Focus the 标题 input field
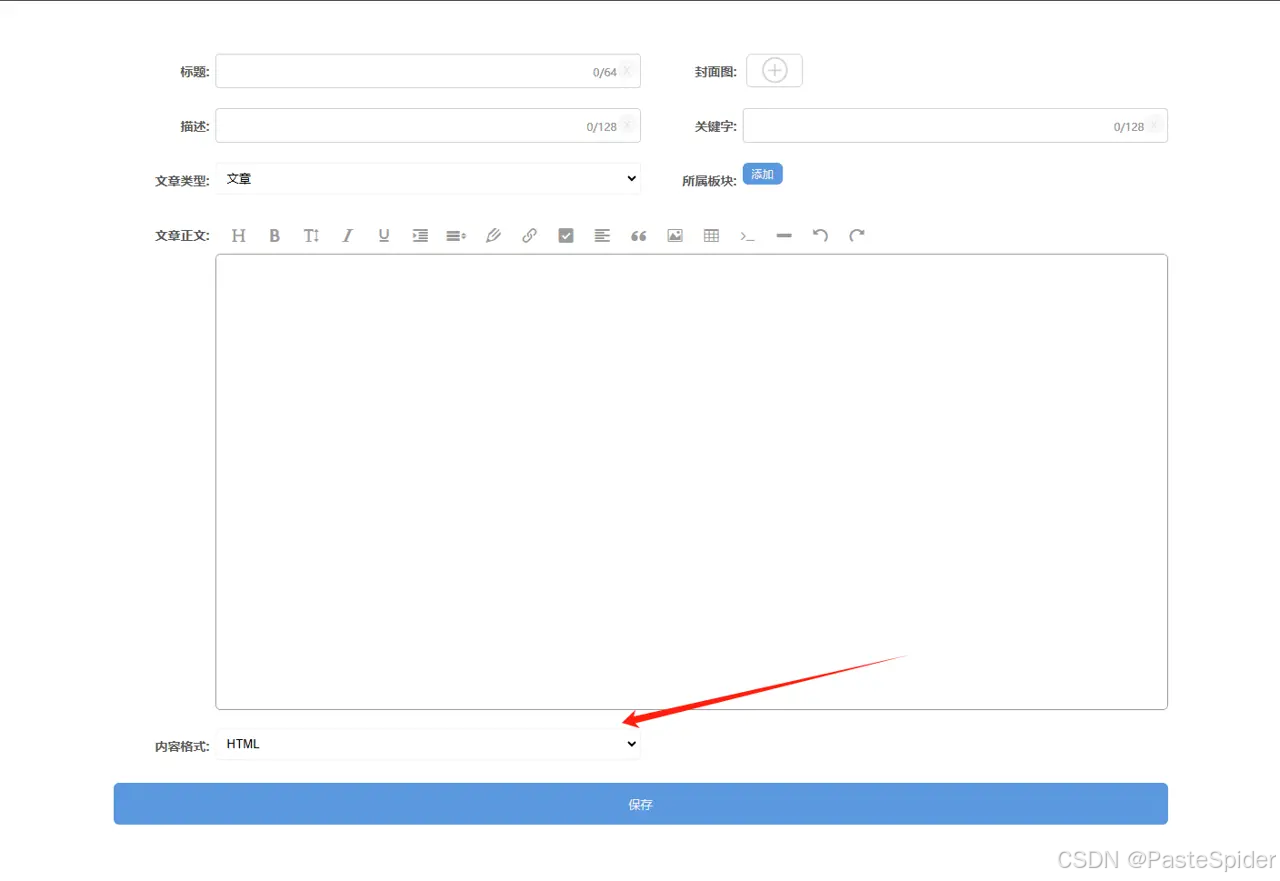 coord(428,71)
